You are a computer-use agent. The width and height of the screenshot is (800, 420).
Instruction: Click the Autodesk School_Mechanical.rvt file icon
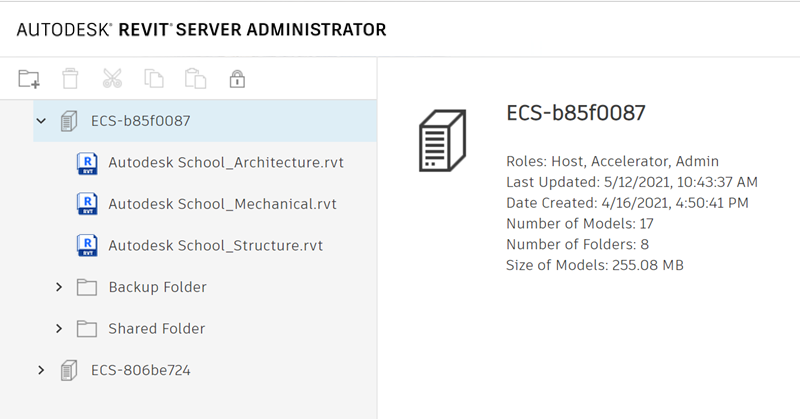tap(87, 204)
